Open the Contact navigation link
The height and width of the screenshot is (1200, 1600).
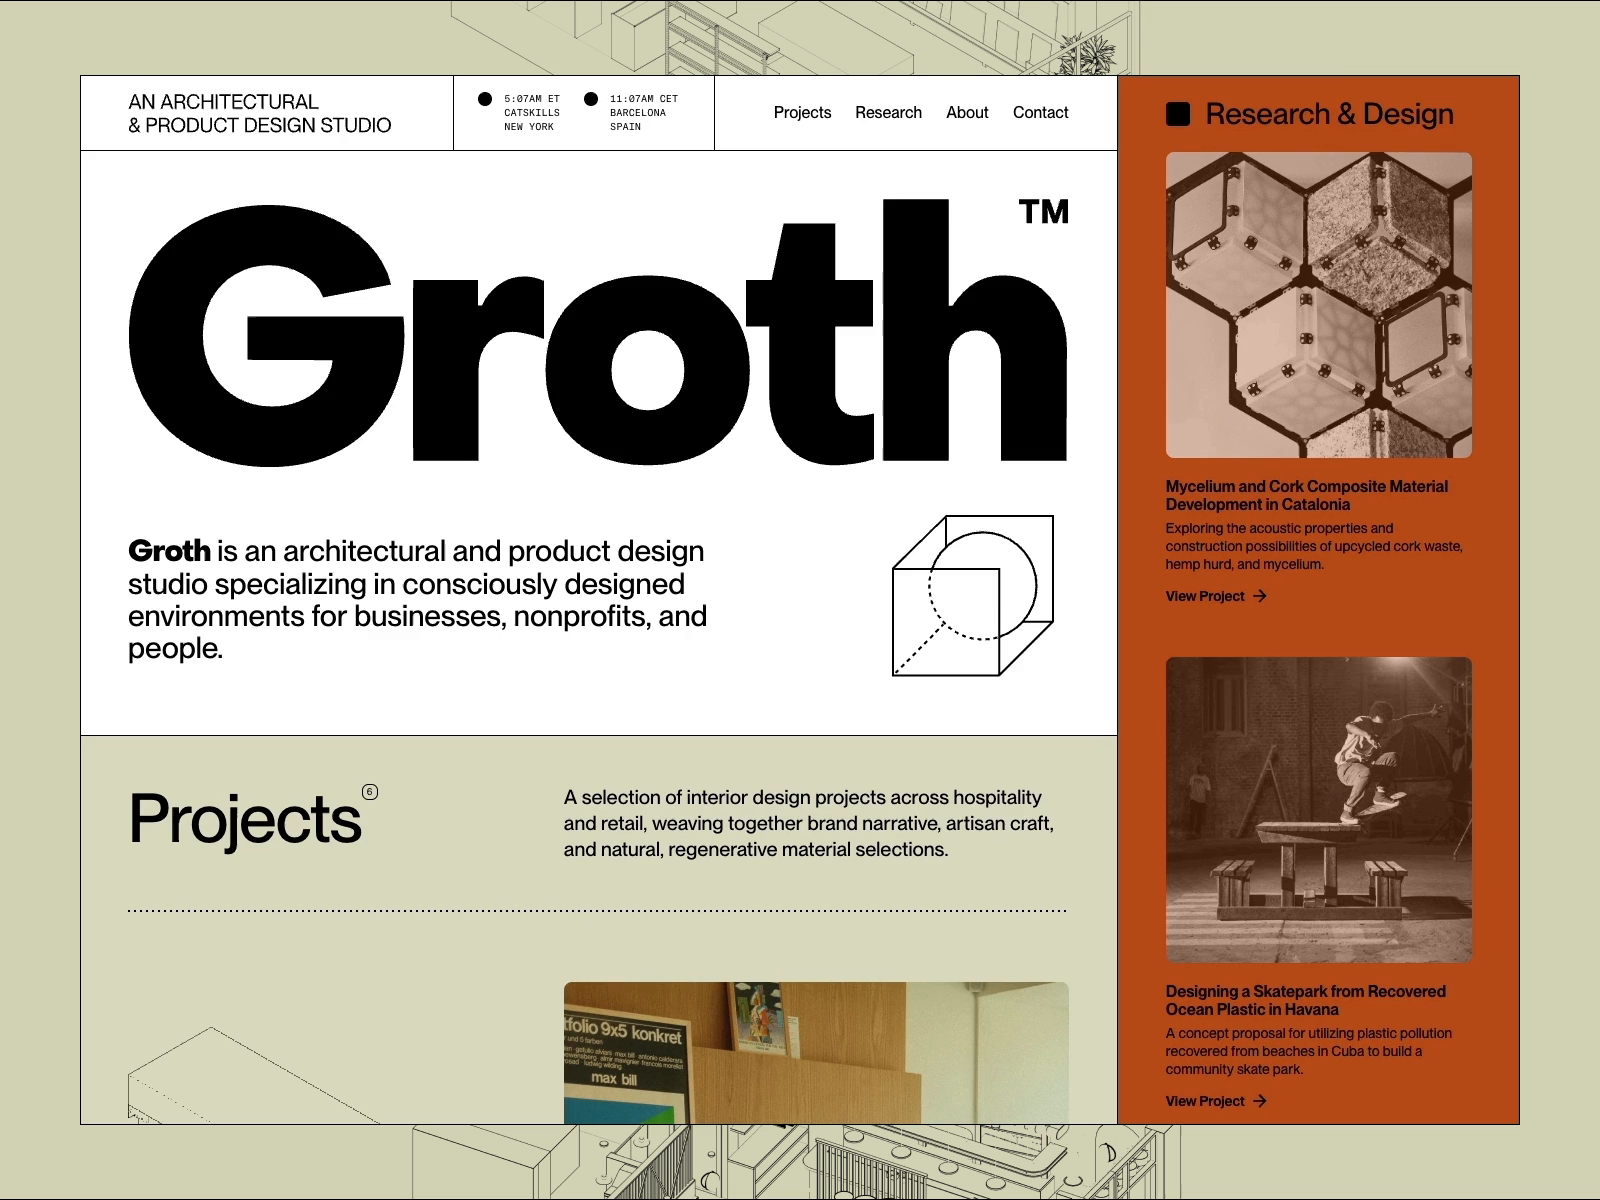click(x=1040, y=113)
